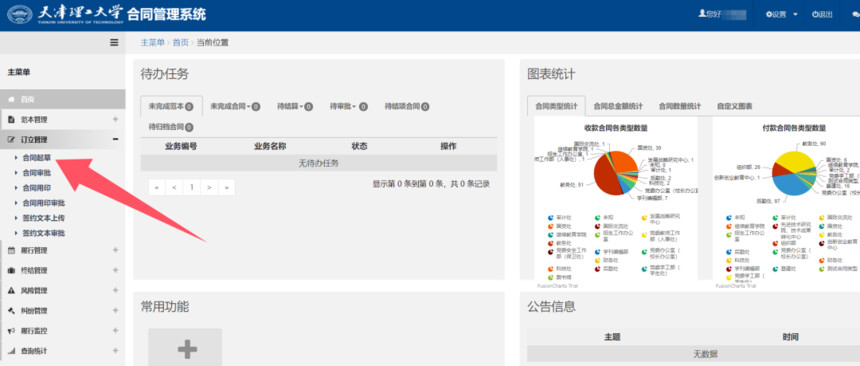This screenshot has width=860, height=366.
Task: Click the user profile 您好 icon
Action: (x=701, y=14)
